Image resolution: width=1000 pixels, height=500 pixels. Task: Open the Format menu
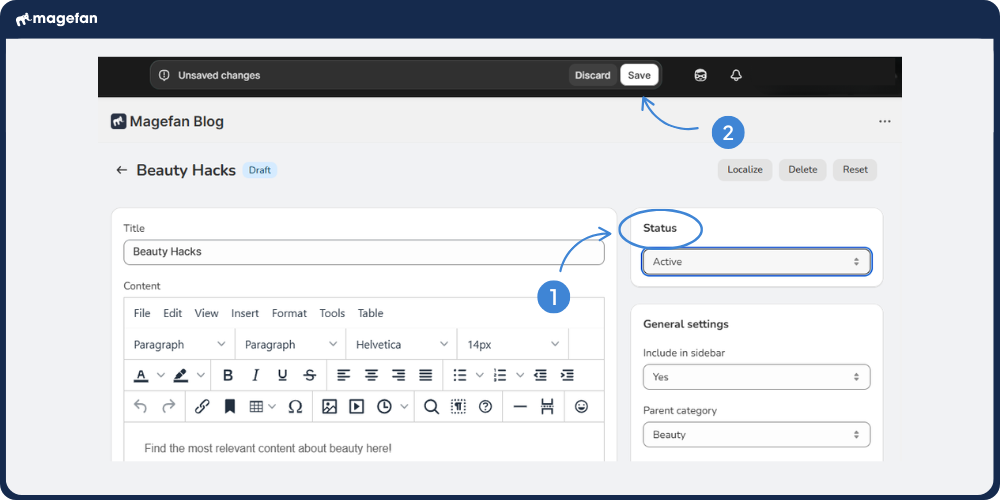[289, 313]
